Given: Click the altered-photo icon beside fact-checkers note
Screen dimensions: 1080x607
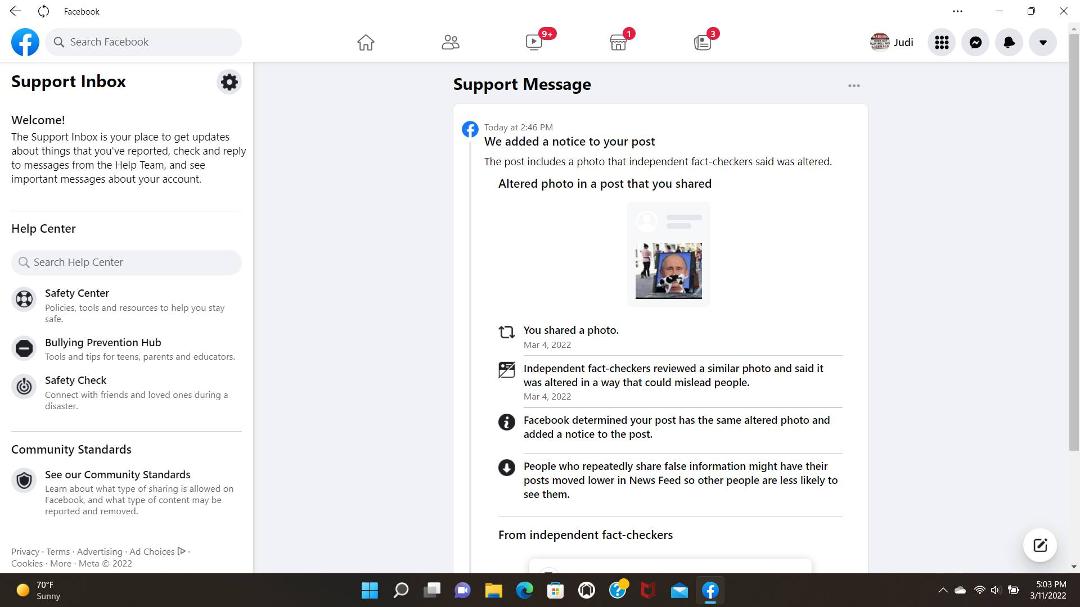Looking at the screenshot, I should point(506,370).
